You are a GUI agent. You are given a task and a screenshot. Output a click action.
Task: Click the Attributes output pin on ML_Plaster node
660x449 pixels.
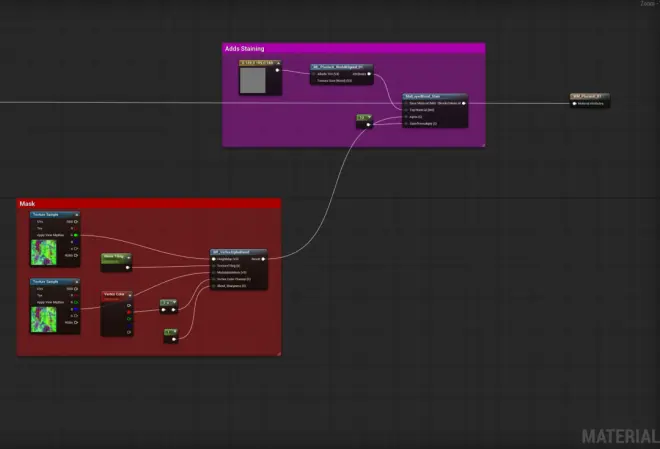click(369, 74)
